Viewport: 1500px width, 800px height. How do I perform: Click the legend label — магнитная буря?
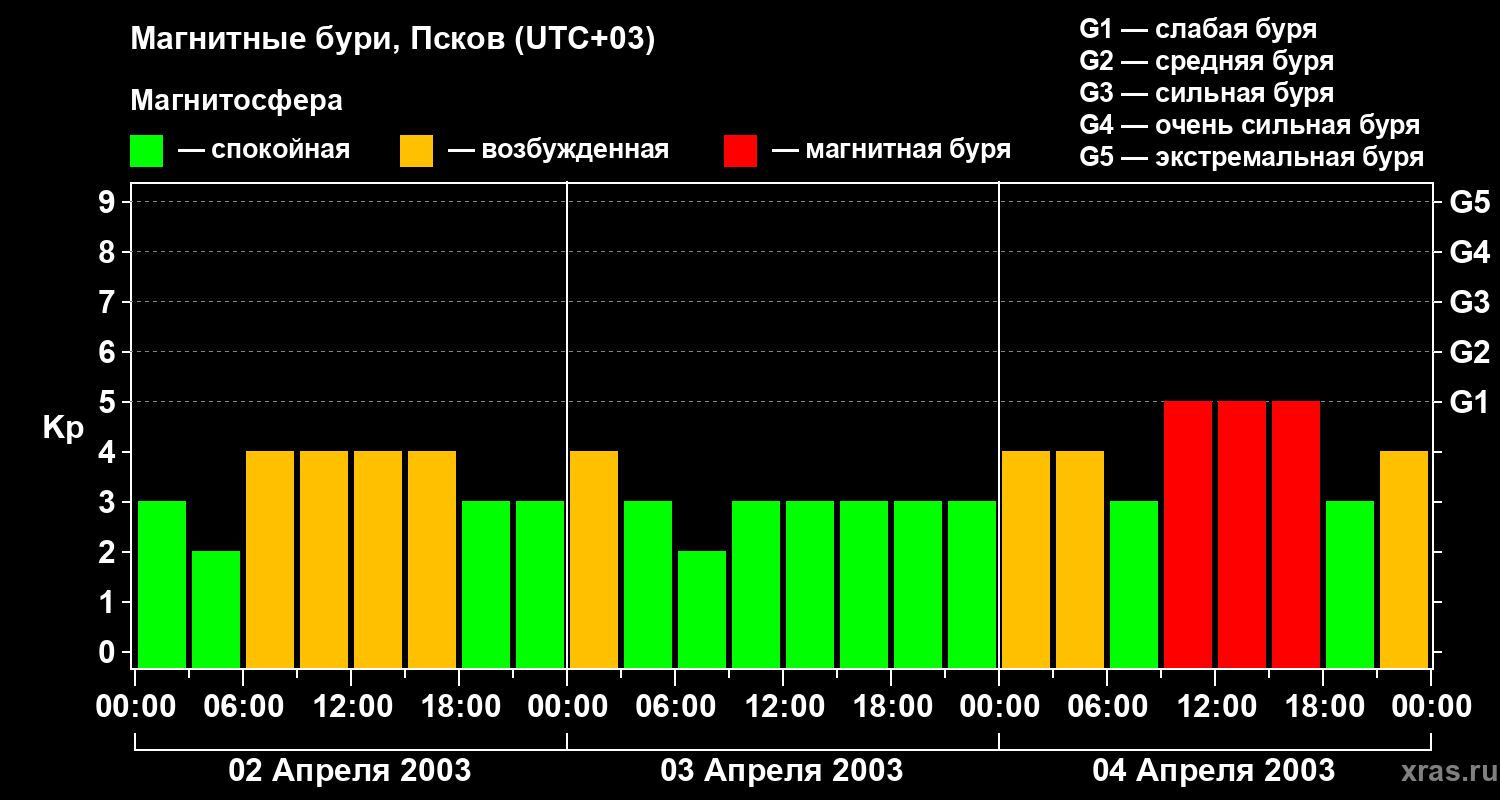pyautogui.click(x=891, y=150)
